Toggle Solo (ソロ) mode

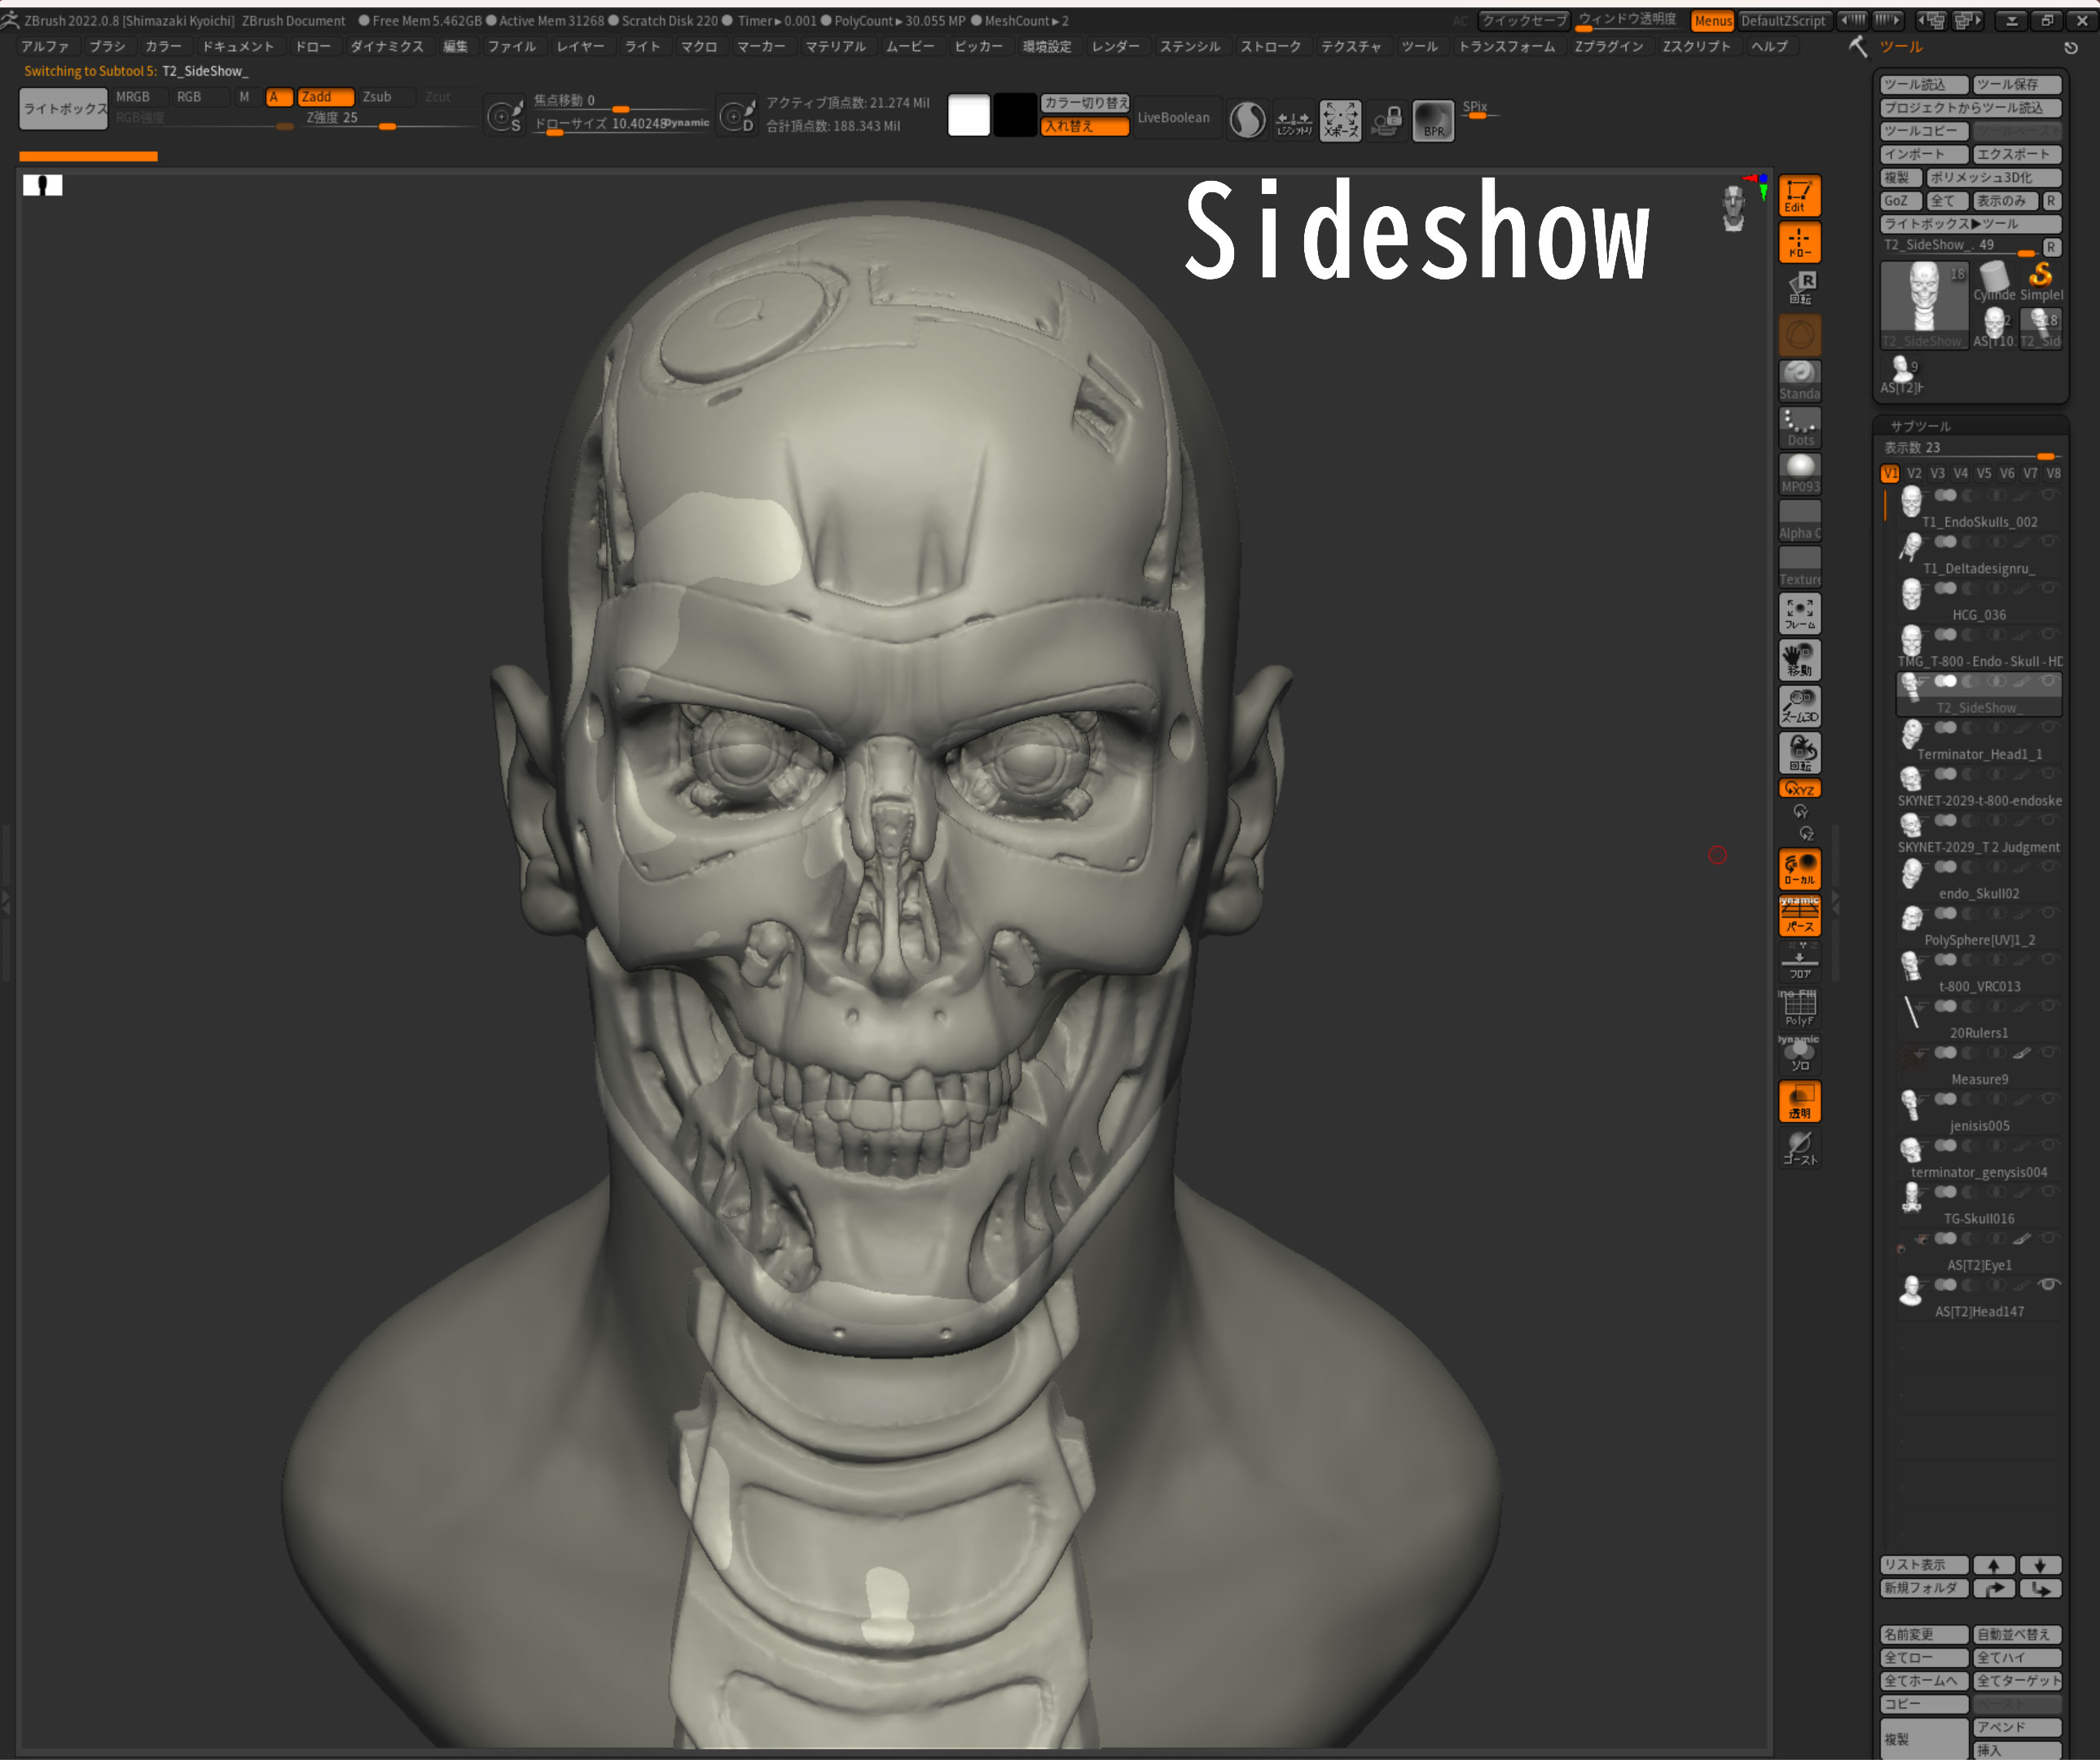tap(1799, 1054)
